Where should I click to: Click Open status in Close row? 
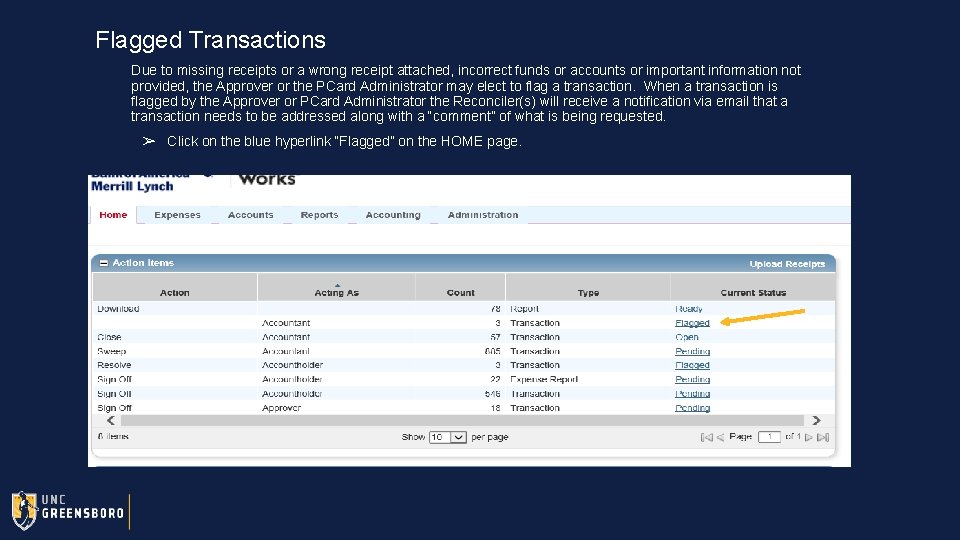(686, 337)
